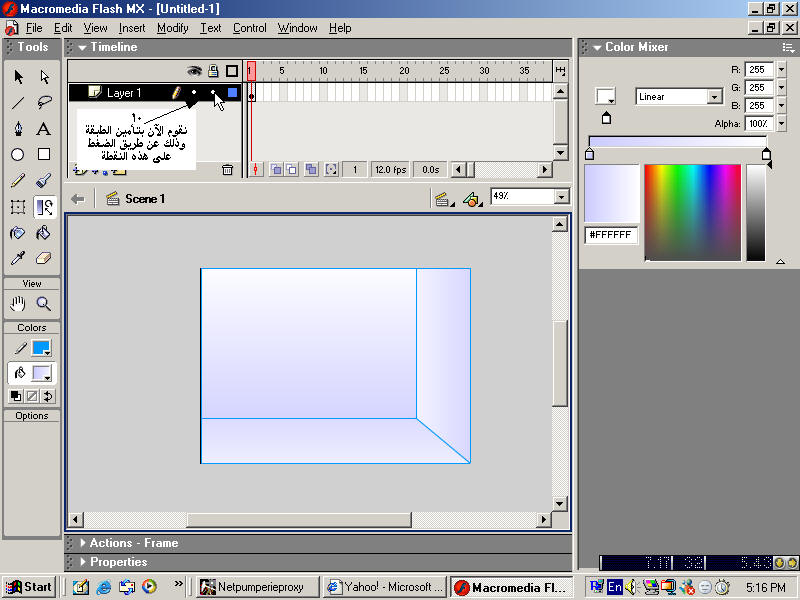Toggle Edit Multiple Frames button
Image resolution: width=800 pixels, height=600 pixels.
pyautogui.click(x=311, y=169)
